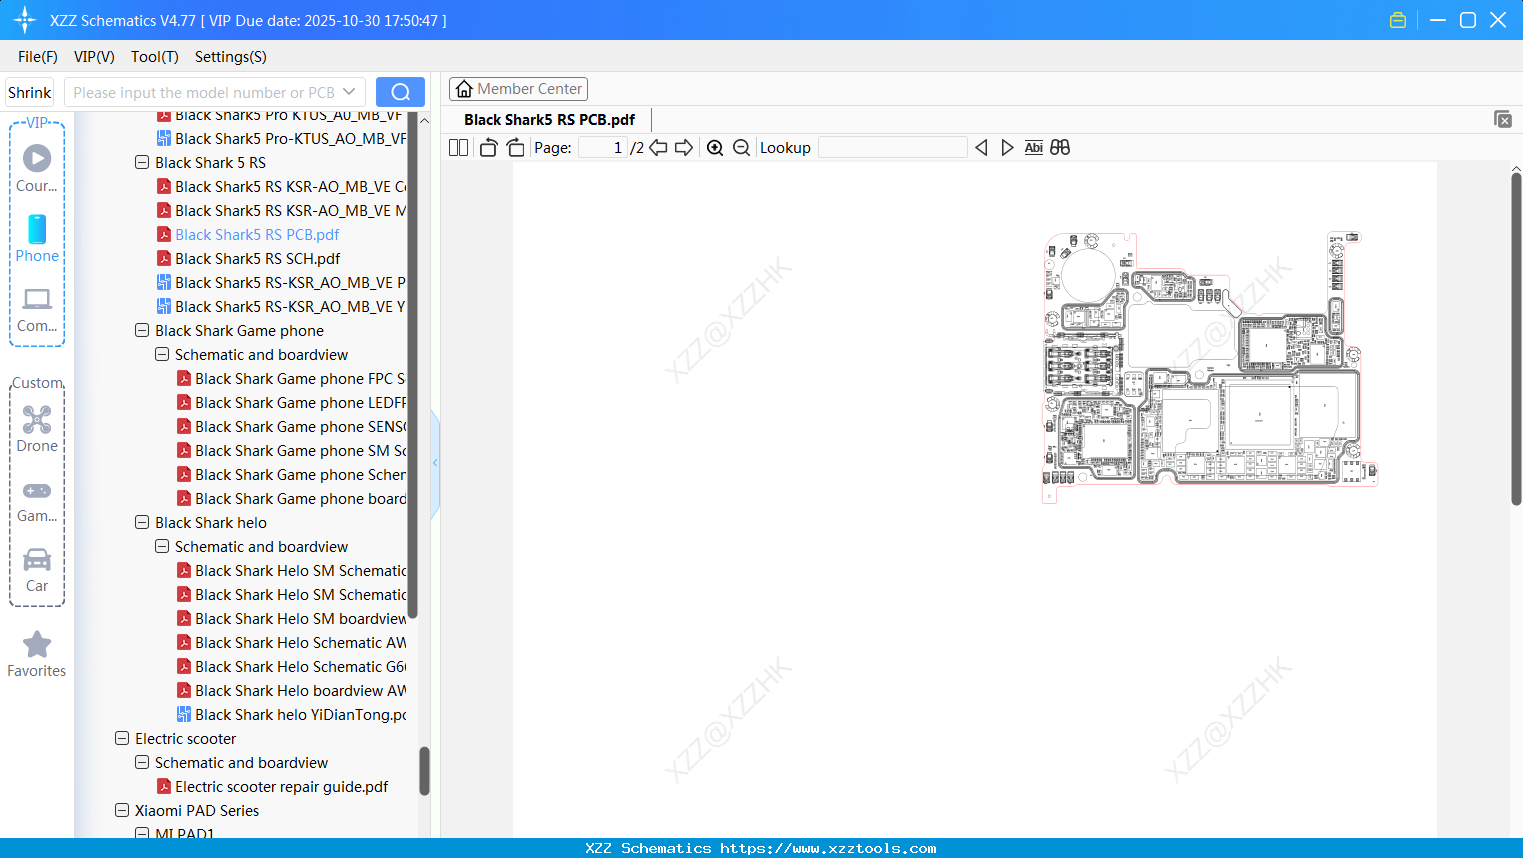The image size is (1523, 858).
Task: Rotate page using the left rotate icon
Action: pos(488,148)
